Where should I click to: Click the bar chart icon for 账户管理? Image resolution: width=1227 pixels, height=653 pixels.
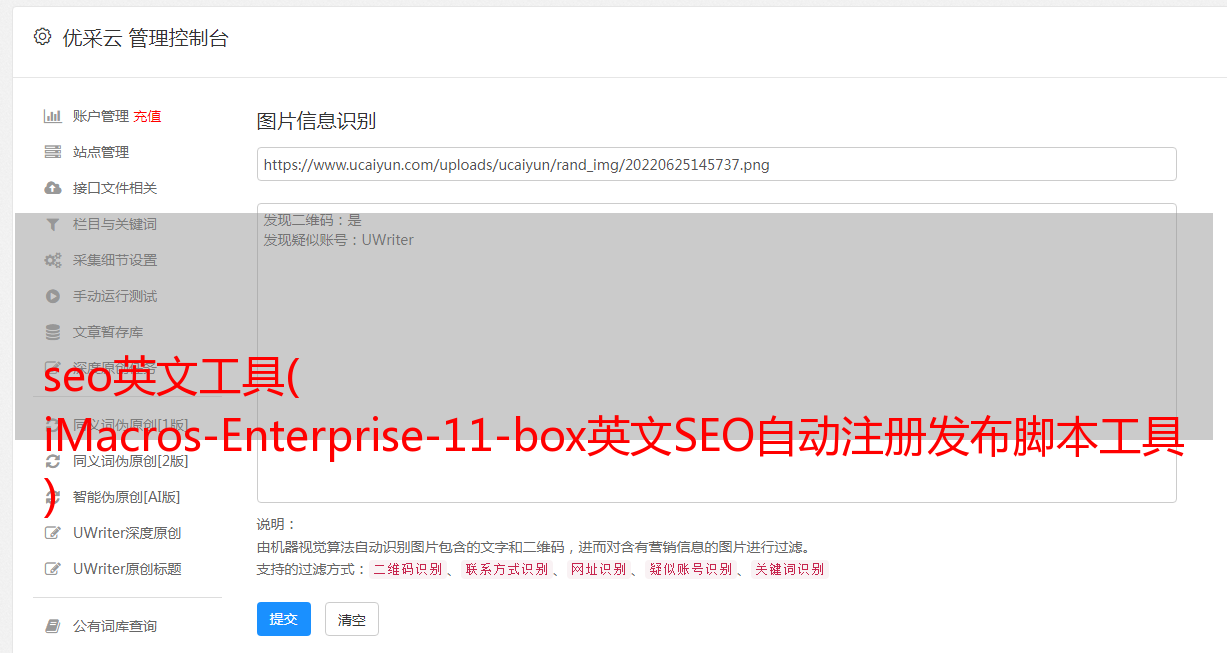point(53,116)
